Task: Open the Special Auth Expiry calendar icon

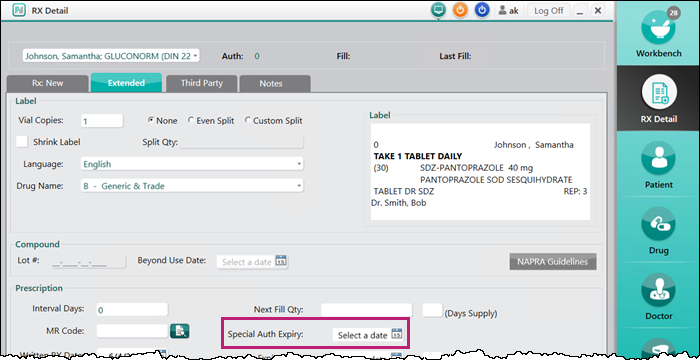Action: [396, 334]
